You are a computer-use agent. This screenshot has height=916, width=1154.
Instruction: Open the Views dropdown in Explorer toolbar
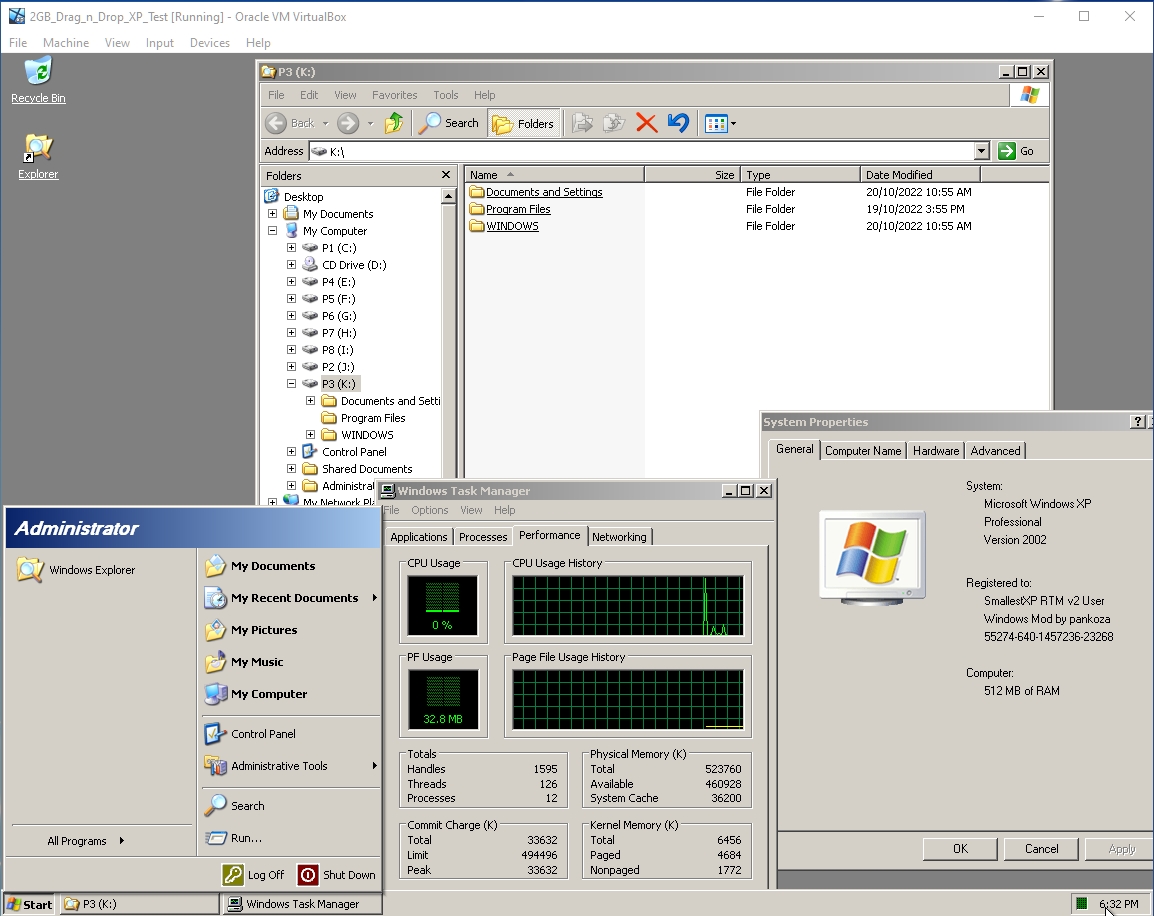click(x=720, y=123)
